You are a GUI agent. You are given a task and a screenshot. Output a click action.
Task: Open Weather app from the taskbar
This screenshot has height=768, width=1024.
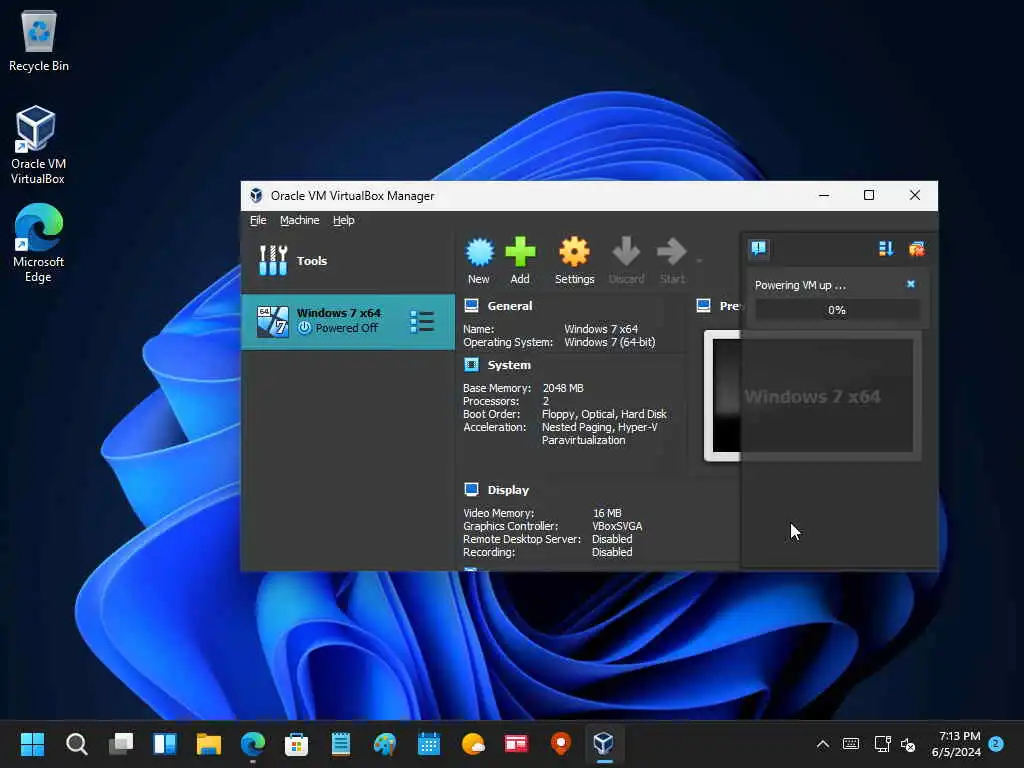(x=473, y=744)
